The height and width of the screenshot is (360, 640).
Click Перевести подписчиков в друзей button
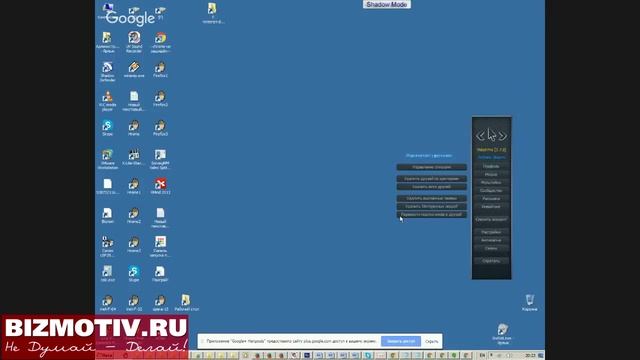[431, 214]
